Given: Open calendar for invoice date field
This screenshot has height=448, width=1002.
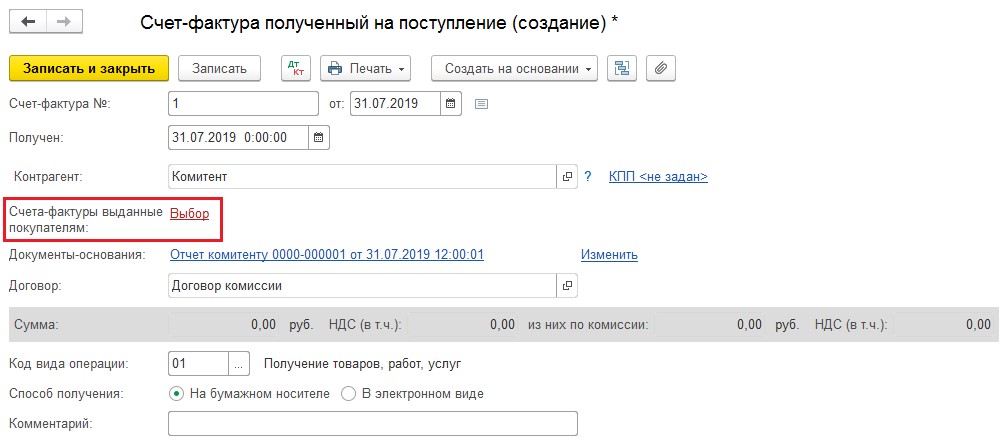Looking at the screenshot, I should pos(451,103).
